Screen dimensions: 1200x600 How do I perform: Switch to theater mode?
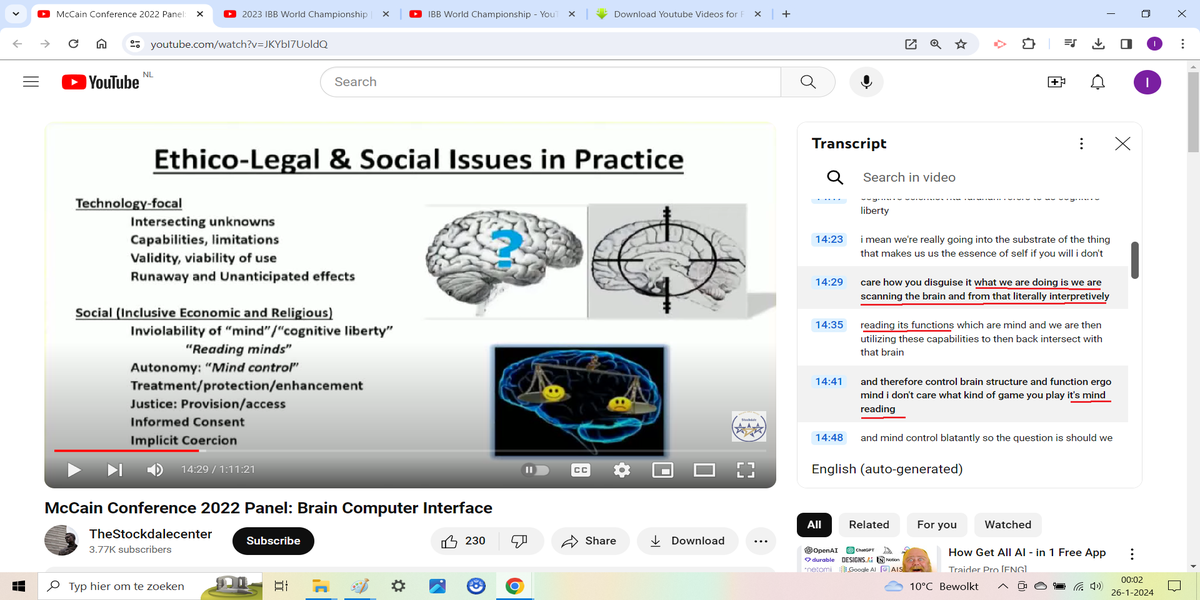tap(704, 470)
